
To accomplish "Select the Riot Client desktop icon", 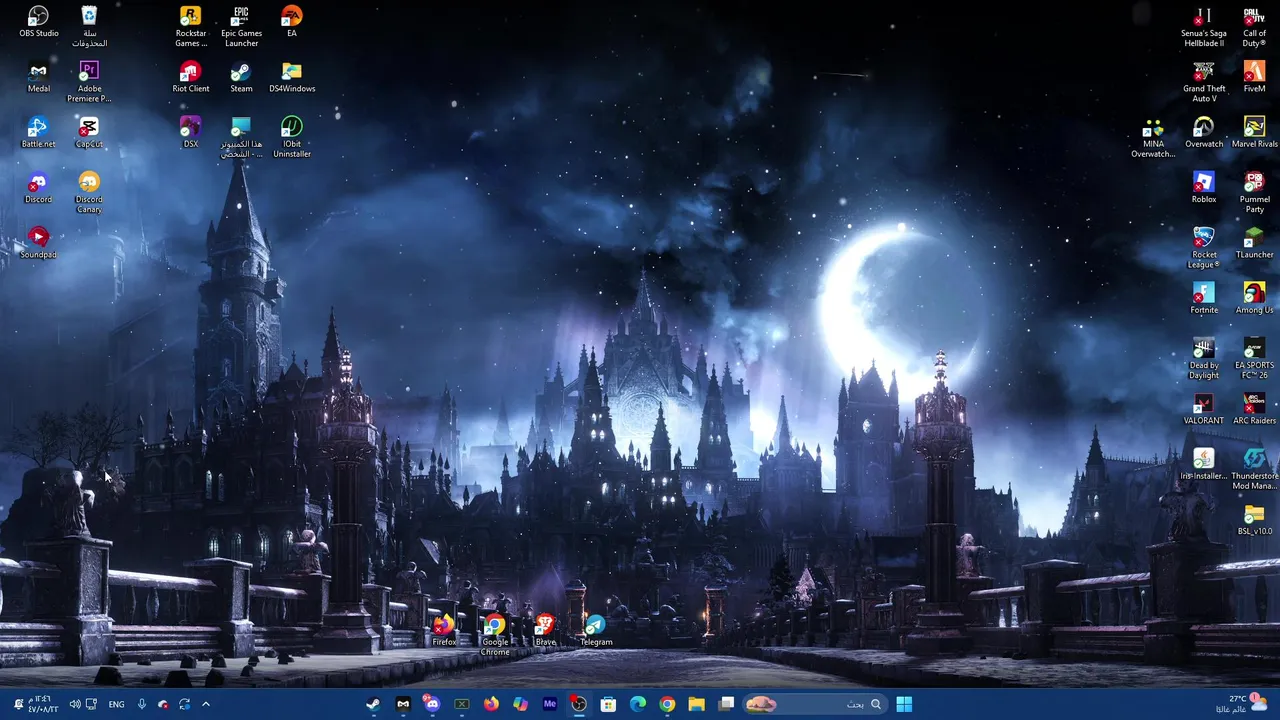I will [x=190, y=77].
